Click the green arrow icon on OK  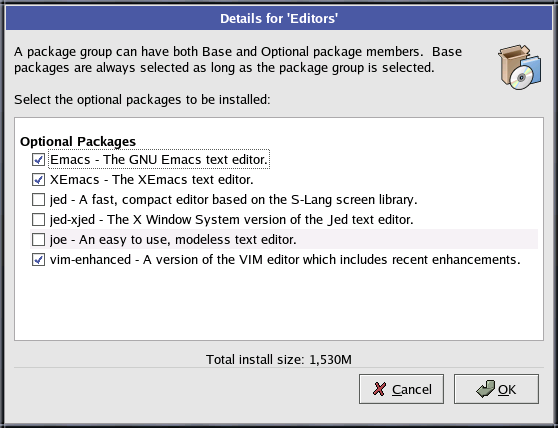(485, 389)
